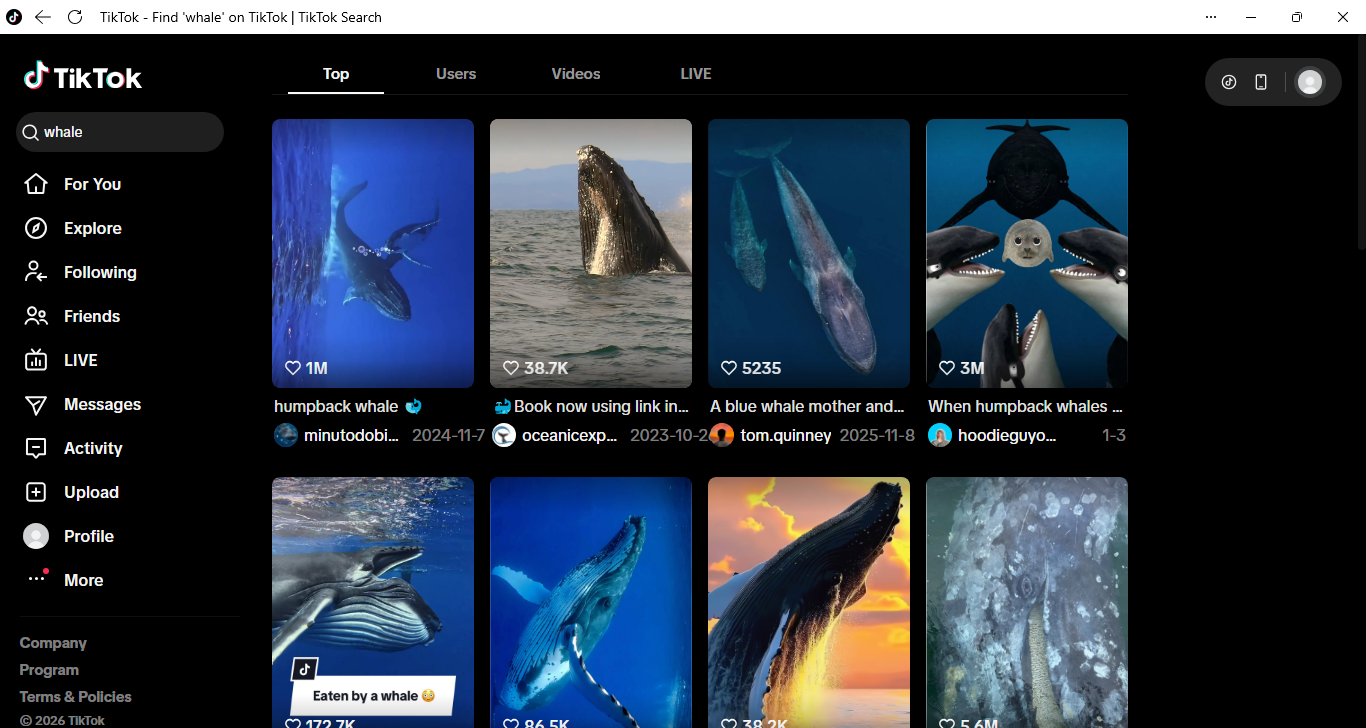Open the For You home feed
This screenshot has height=728, width=1366.
(91, 184)
